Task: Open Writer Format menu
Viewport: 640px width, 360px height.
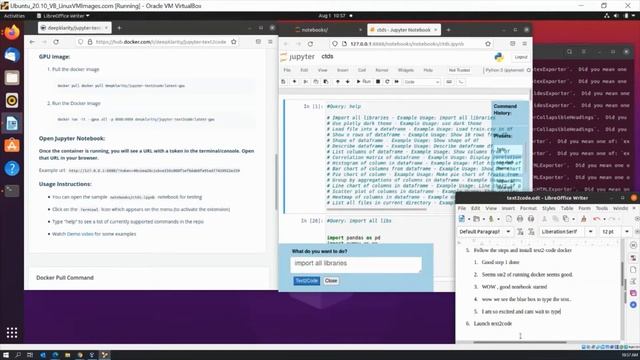Action: [528, 209]
